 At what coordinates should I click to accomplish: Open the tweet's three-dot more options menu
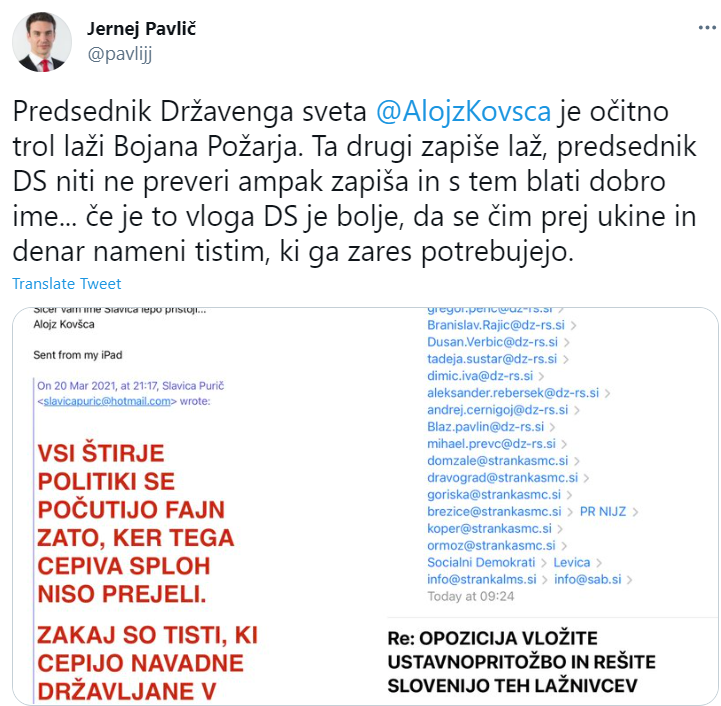[707, 28]
